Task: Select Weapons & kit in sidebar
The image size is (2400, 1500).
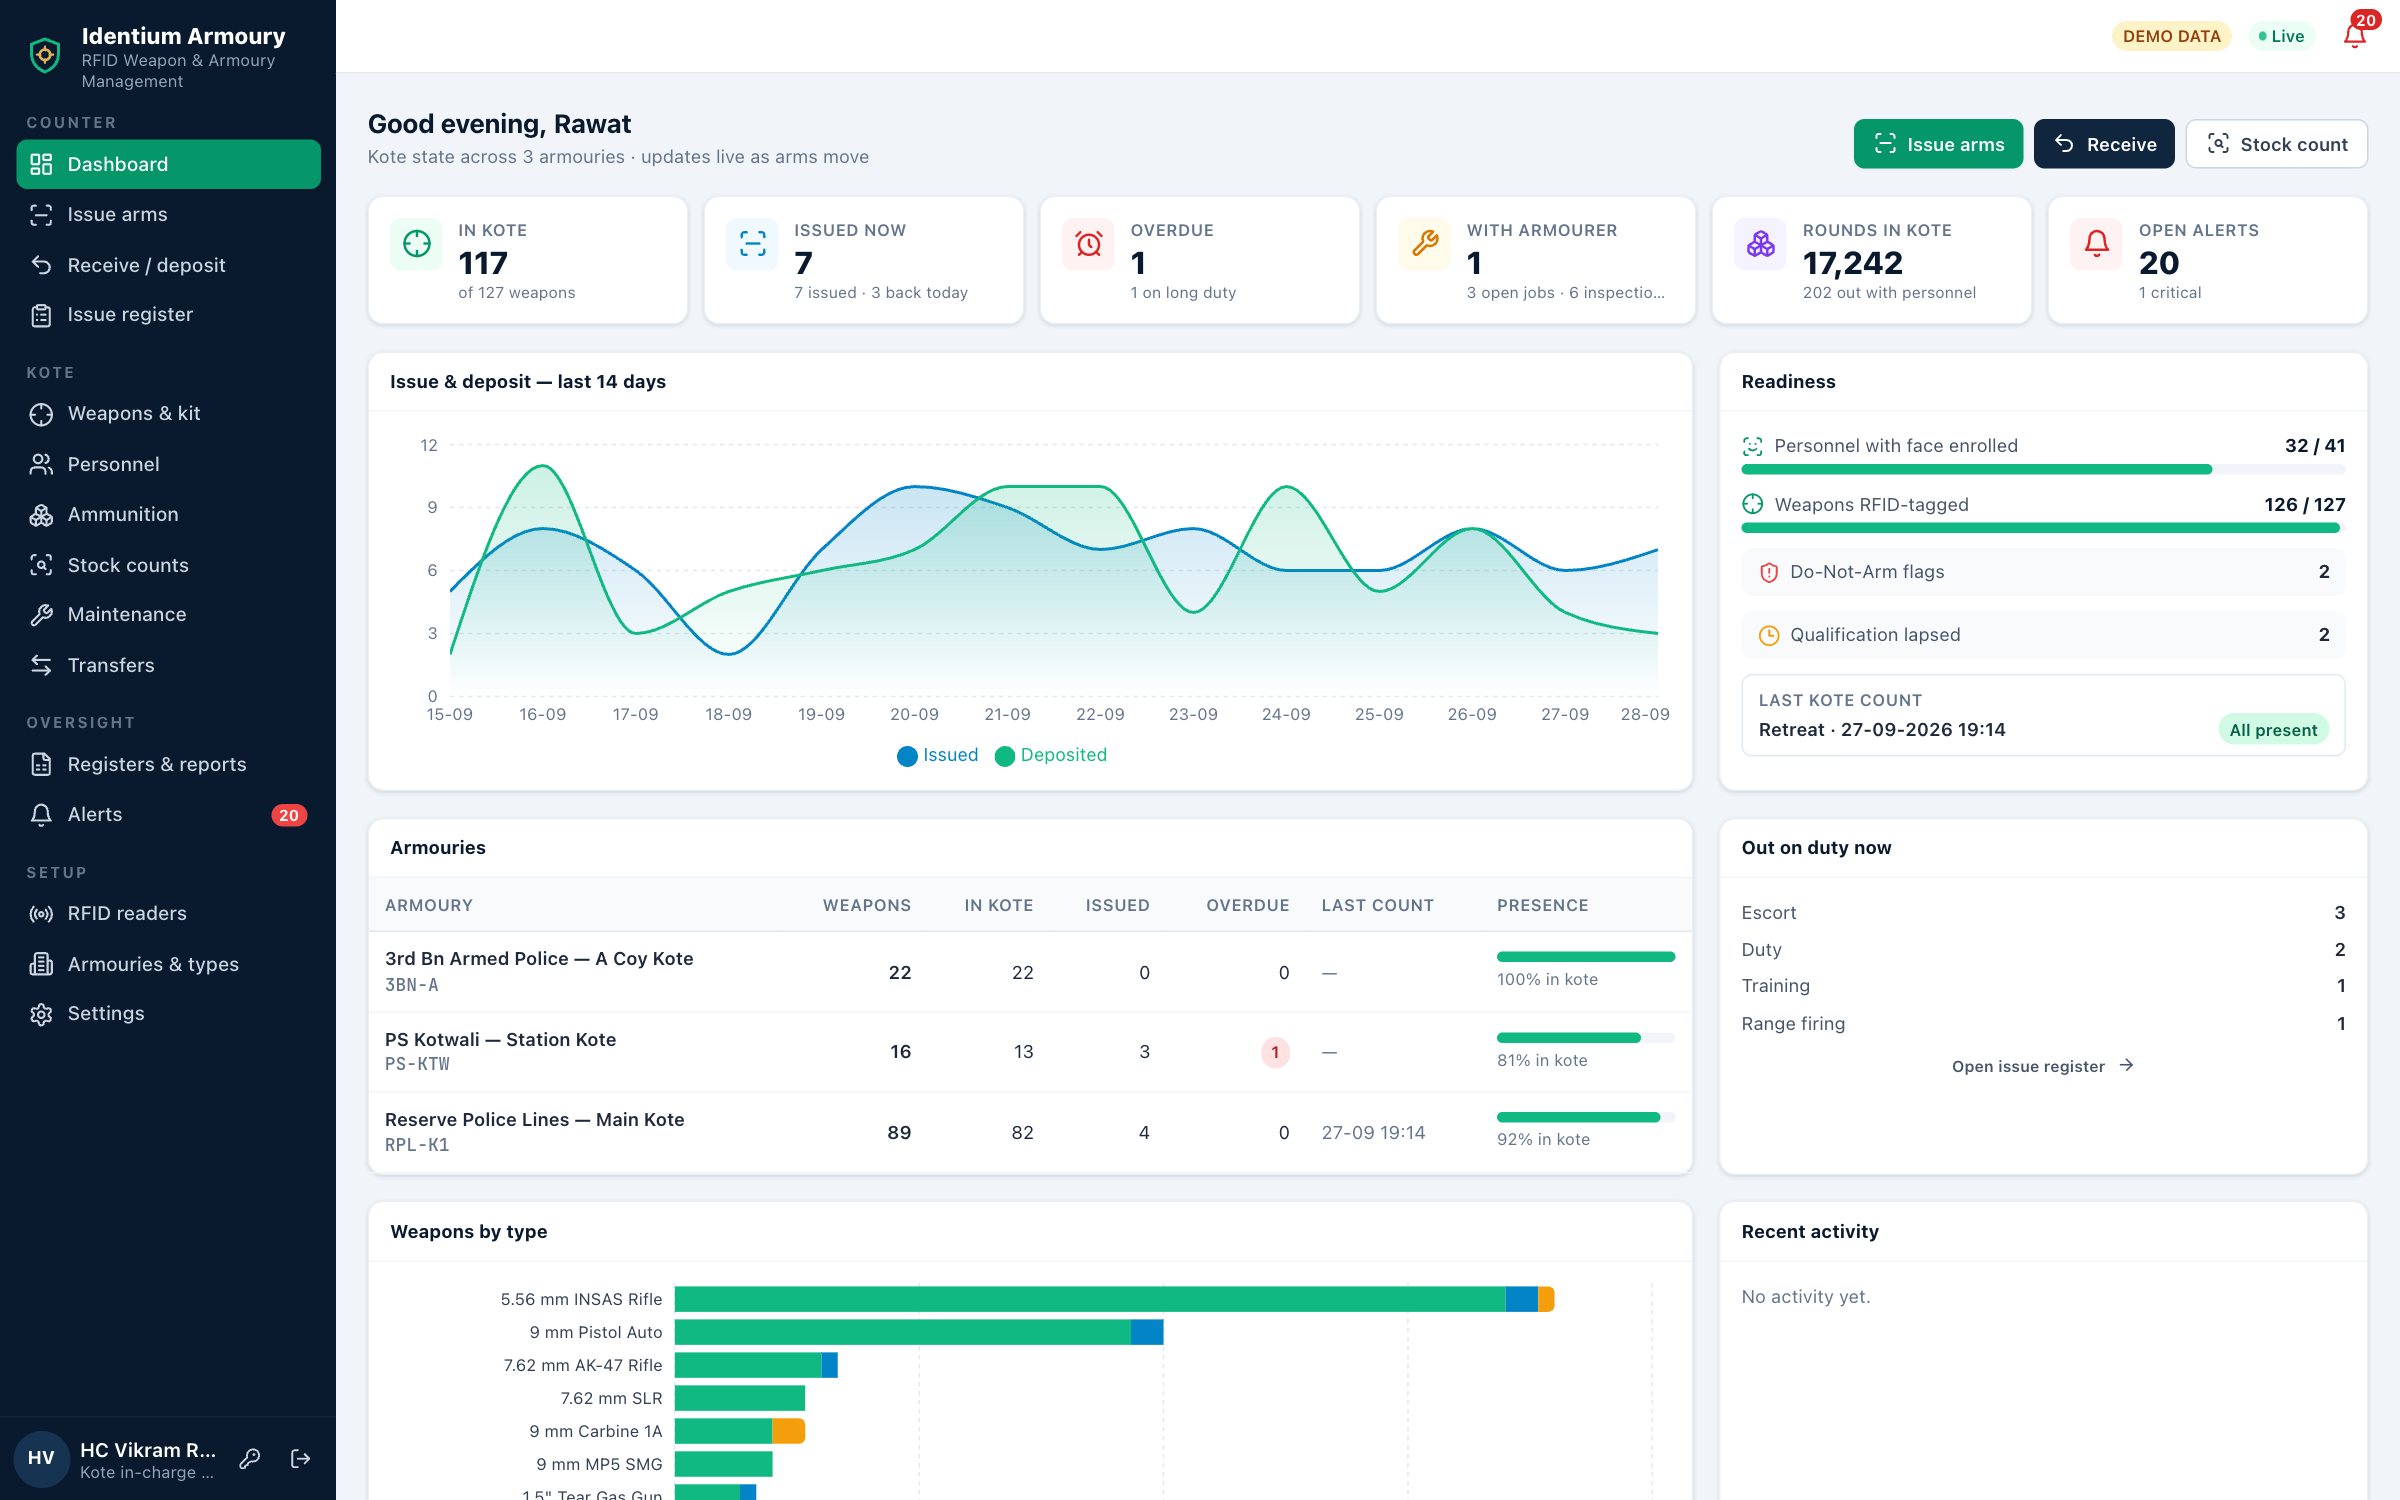Action: [x=168, y=414]
